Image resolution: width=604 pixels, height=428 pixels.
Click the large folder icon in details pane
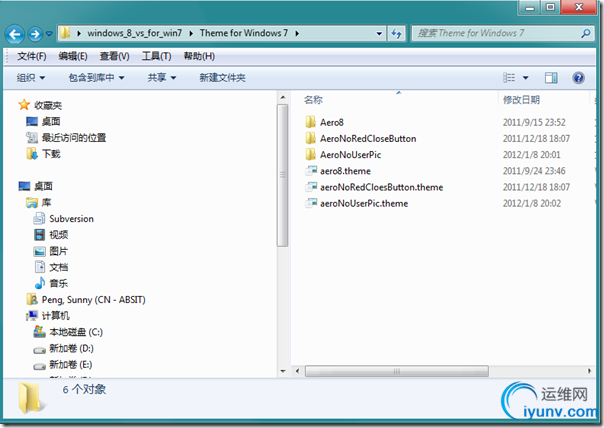(x=30, y=398)
